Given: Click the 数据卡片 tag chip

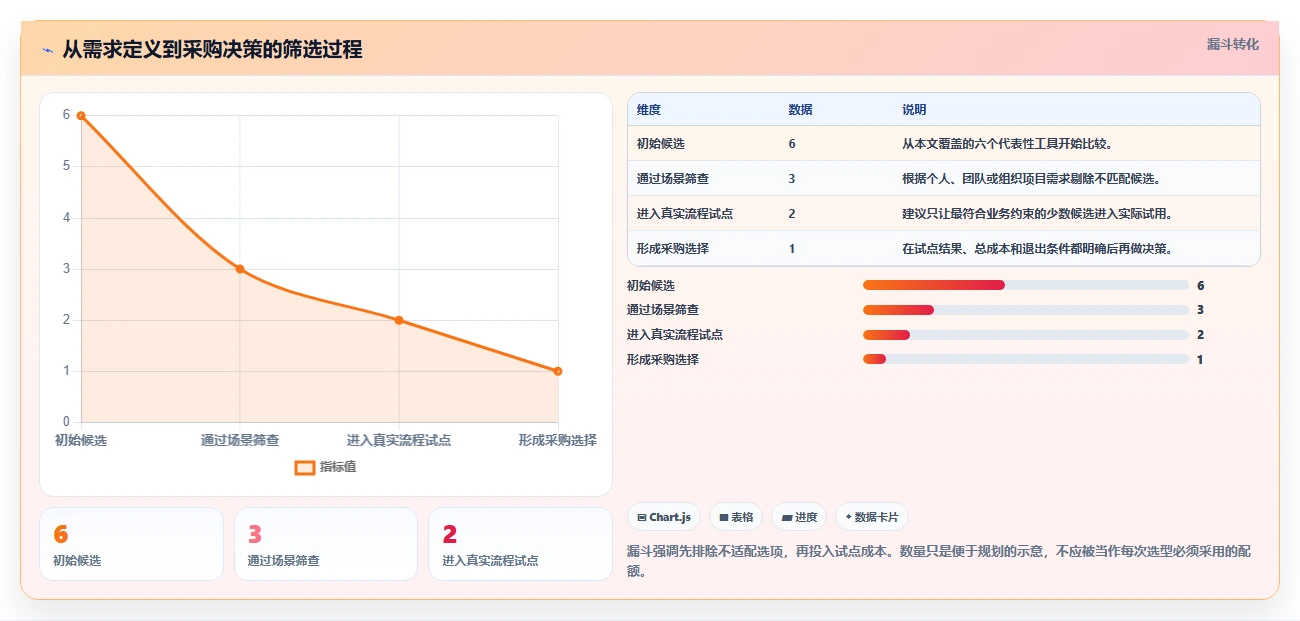Looking at the screenshot, I should pyautogui.click(x=872, y=517).
